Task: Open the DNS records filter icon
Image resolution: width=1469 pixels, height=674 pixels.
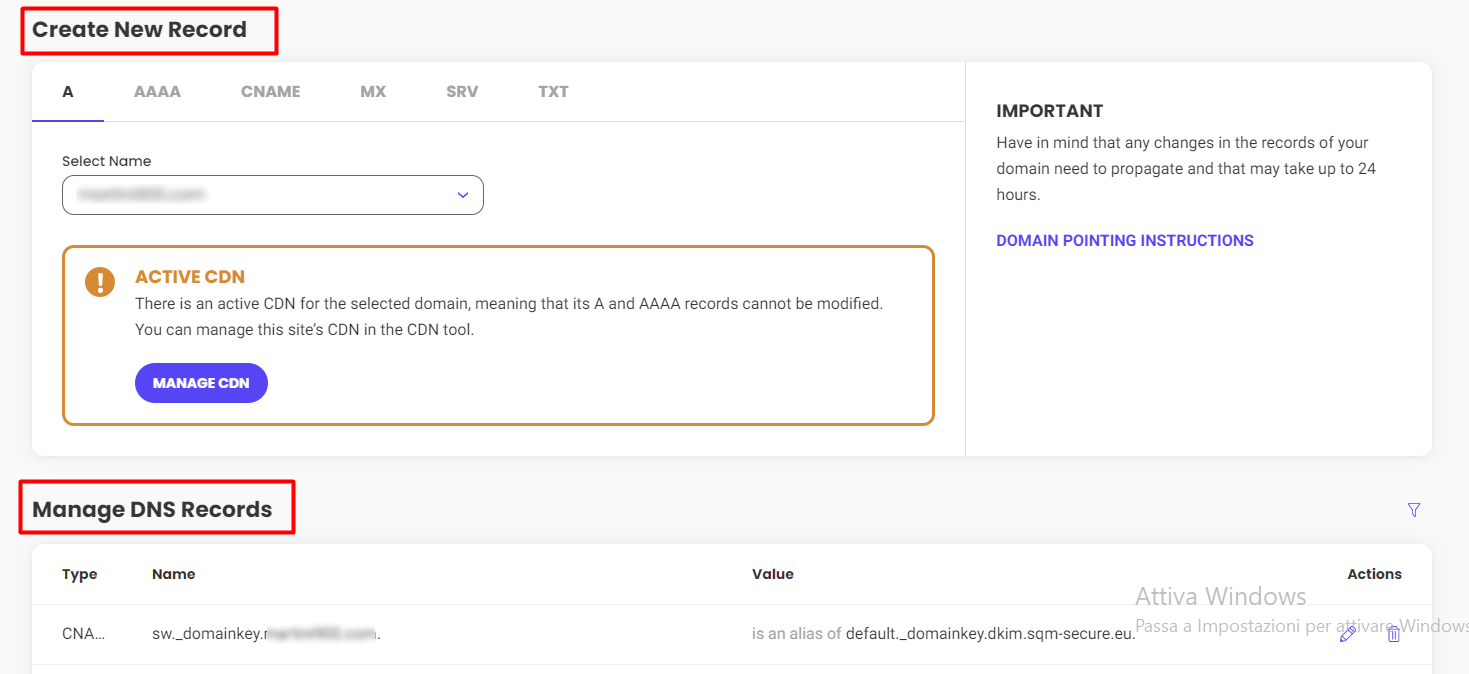Action: [x=1413, y=510]
